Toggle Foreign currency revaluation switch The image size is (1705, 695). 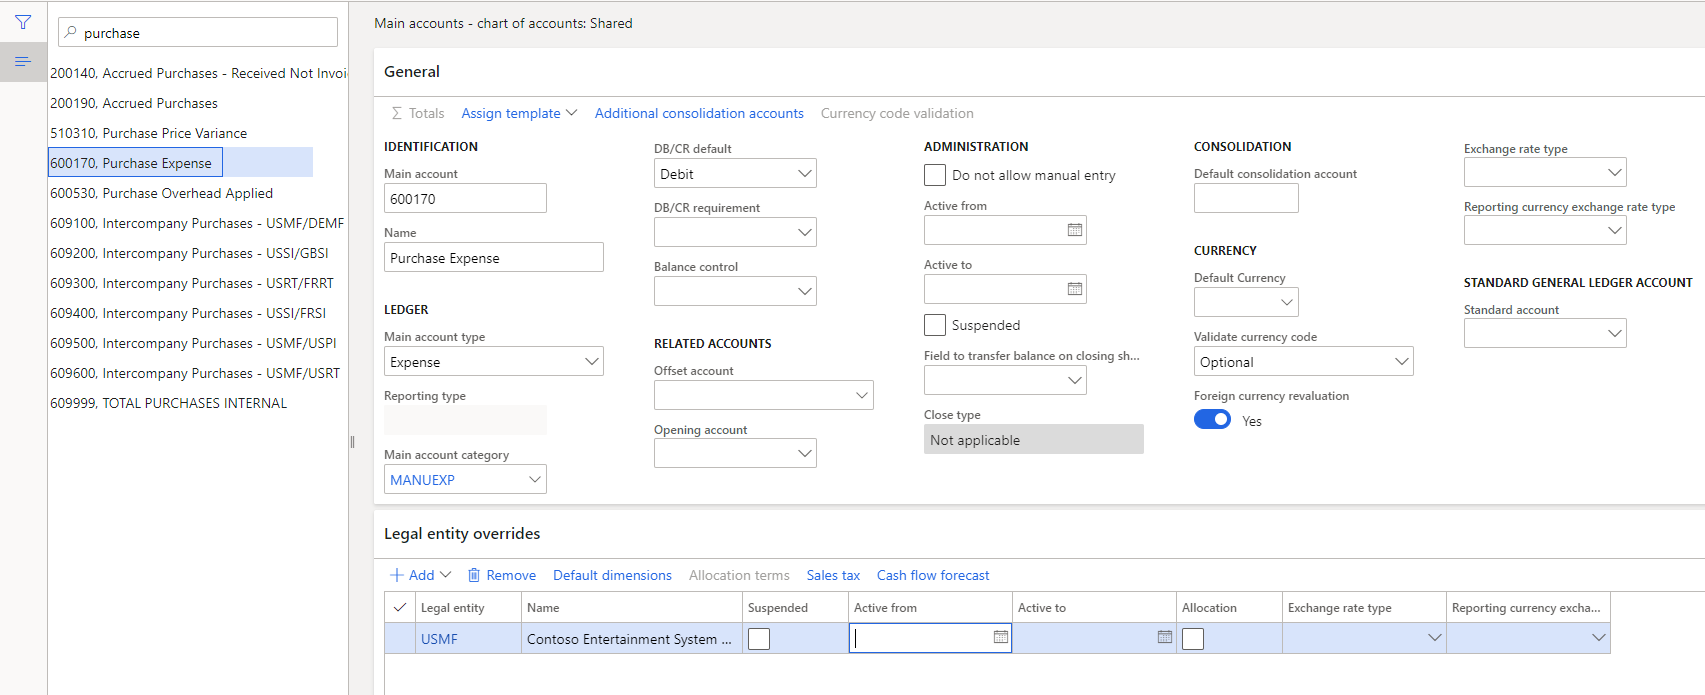[x=1212, y=420]
